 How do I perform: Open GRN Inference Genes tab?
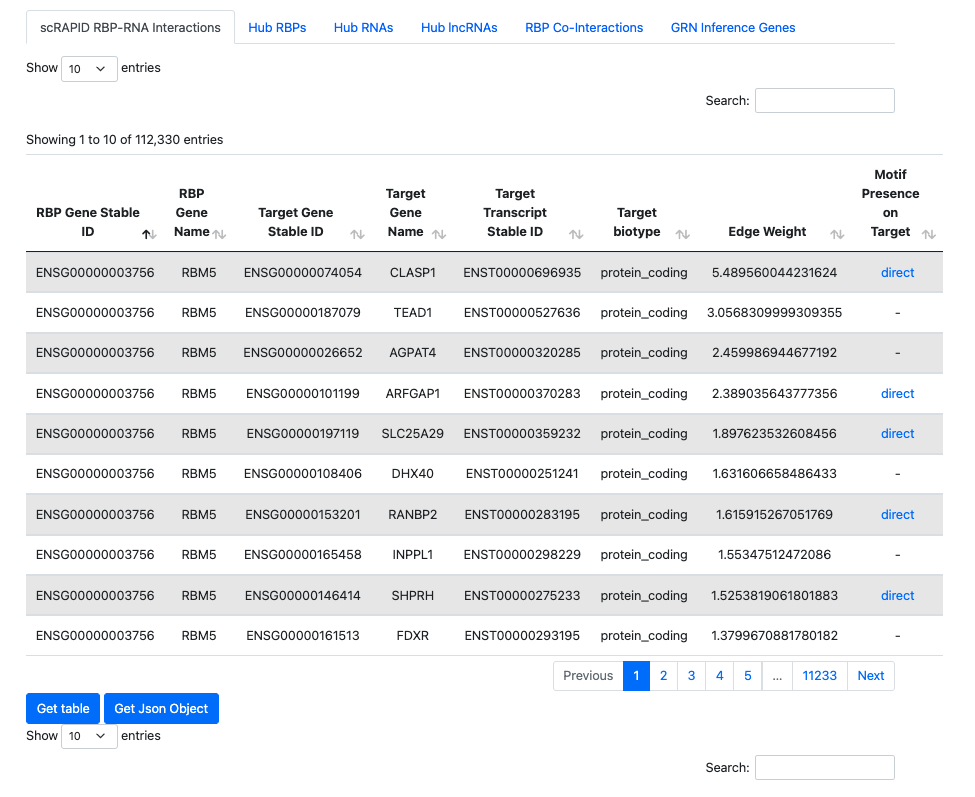pos(733,28)
